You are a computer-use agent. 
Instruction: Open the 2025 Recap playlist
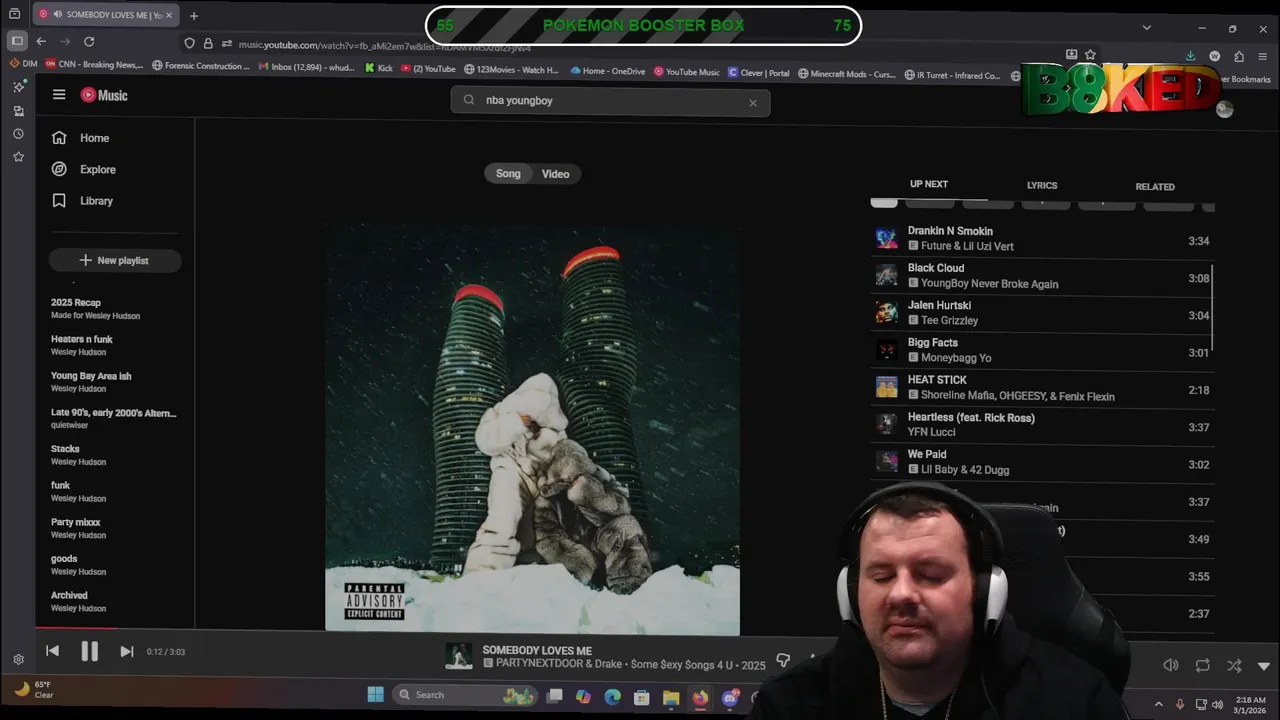(x=95, y=309)
